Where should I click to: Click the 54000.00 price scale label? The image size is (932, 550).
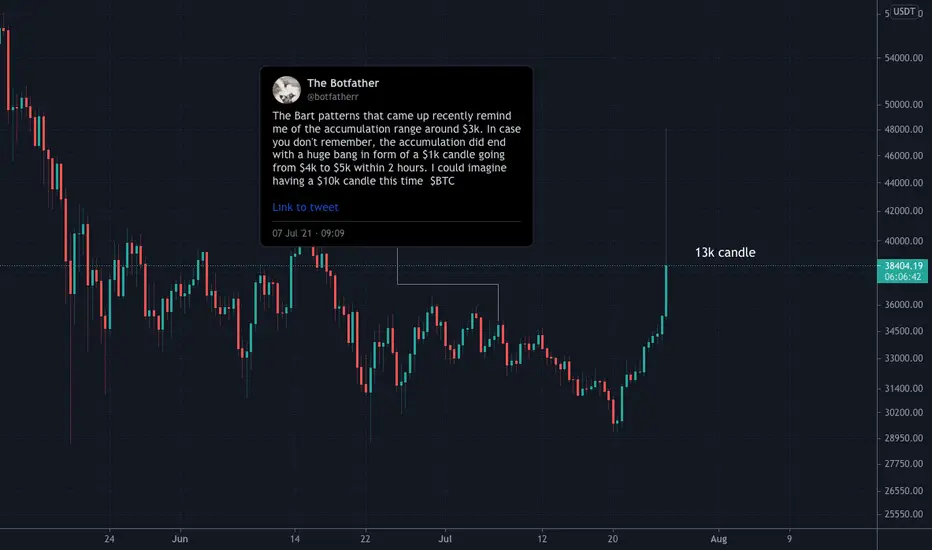point(903,58)
